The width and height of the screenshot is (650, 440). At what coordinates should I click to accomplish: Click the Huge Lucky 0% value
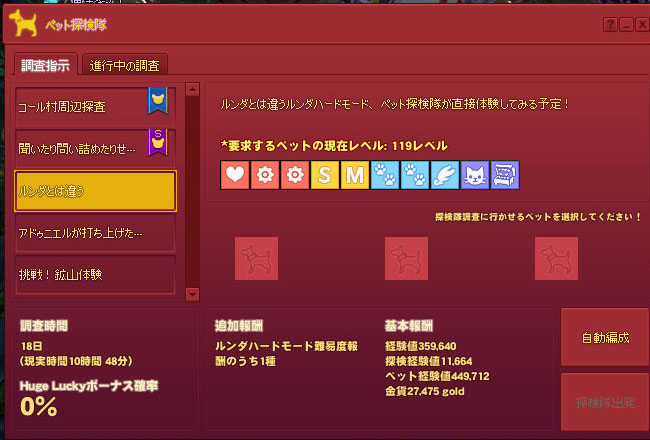pos(39,406)
